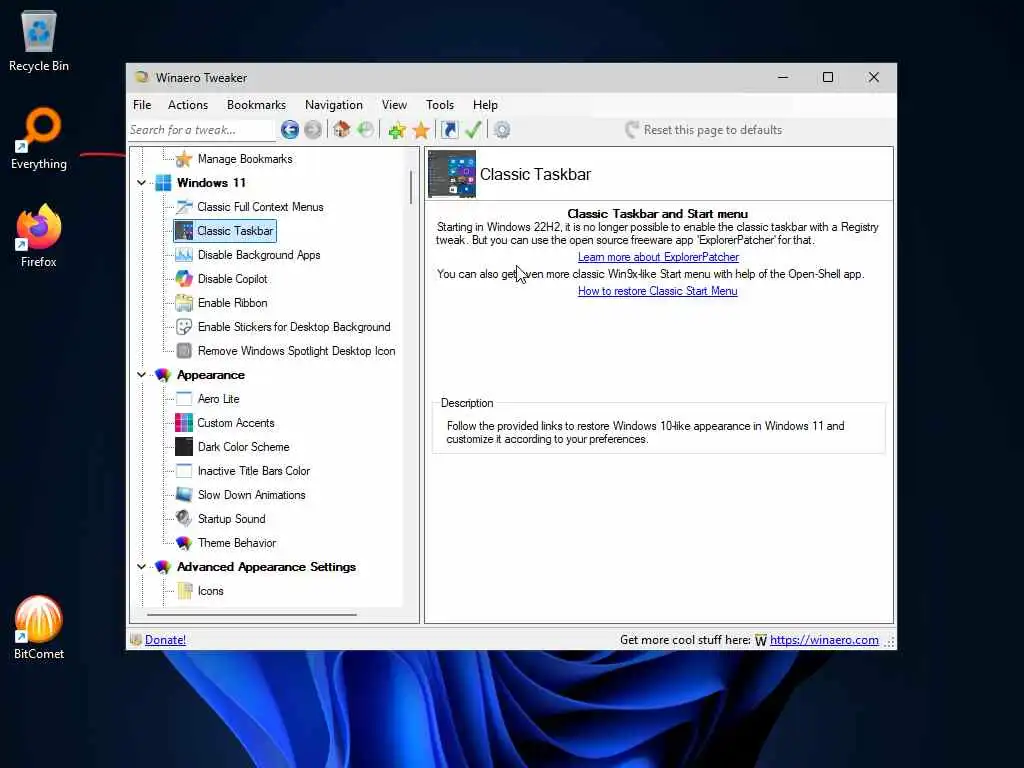
Task: Open the File menu
Action: tap(142, 104)
